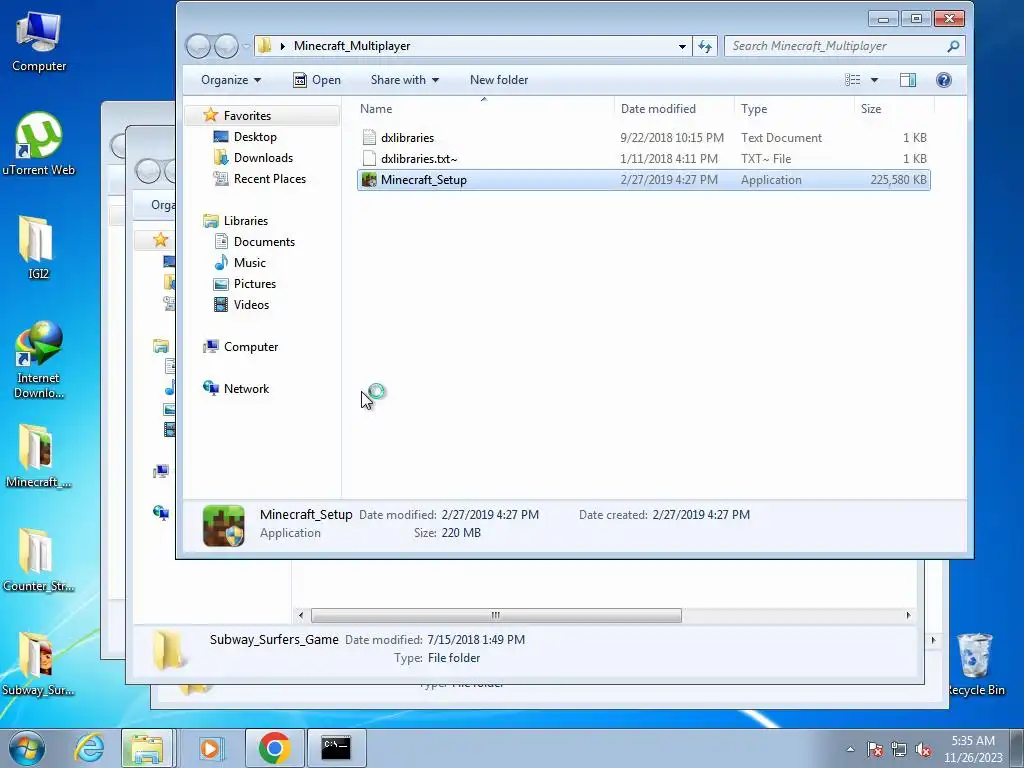Refresh the Minecraft_Multiplayer folder

(x=705, y=46)
